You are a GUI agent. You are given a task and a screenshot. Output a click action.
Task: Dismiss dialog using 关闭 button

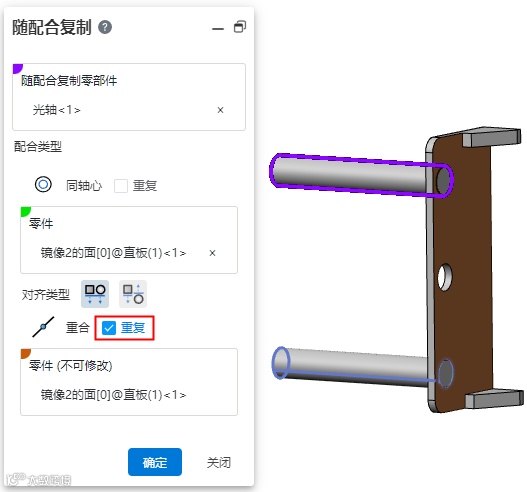[x=219, y=463]
